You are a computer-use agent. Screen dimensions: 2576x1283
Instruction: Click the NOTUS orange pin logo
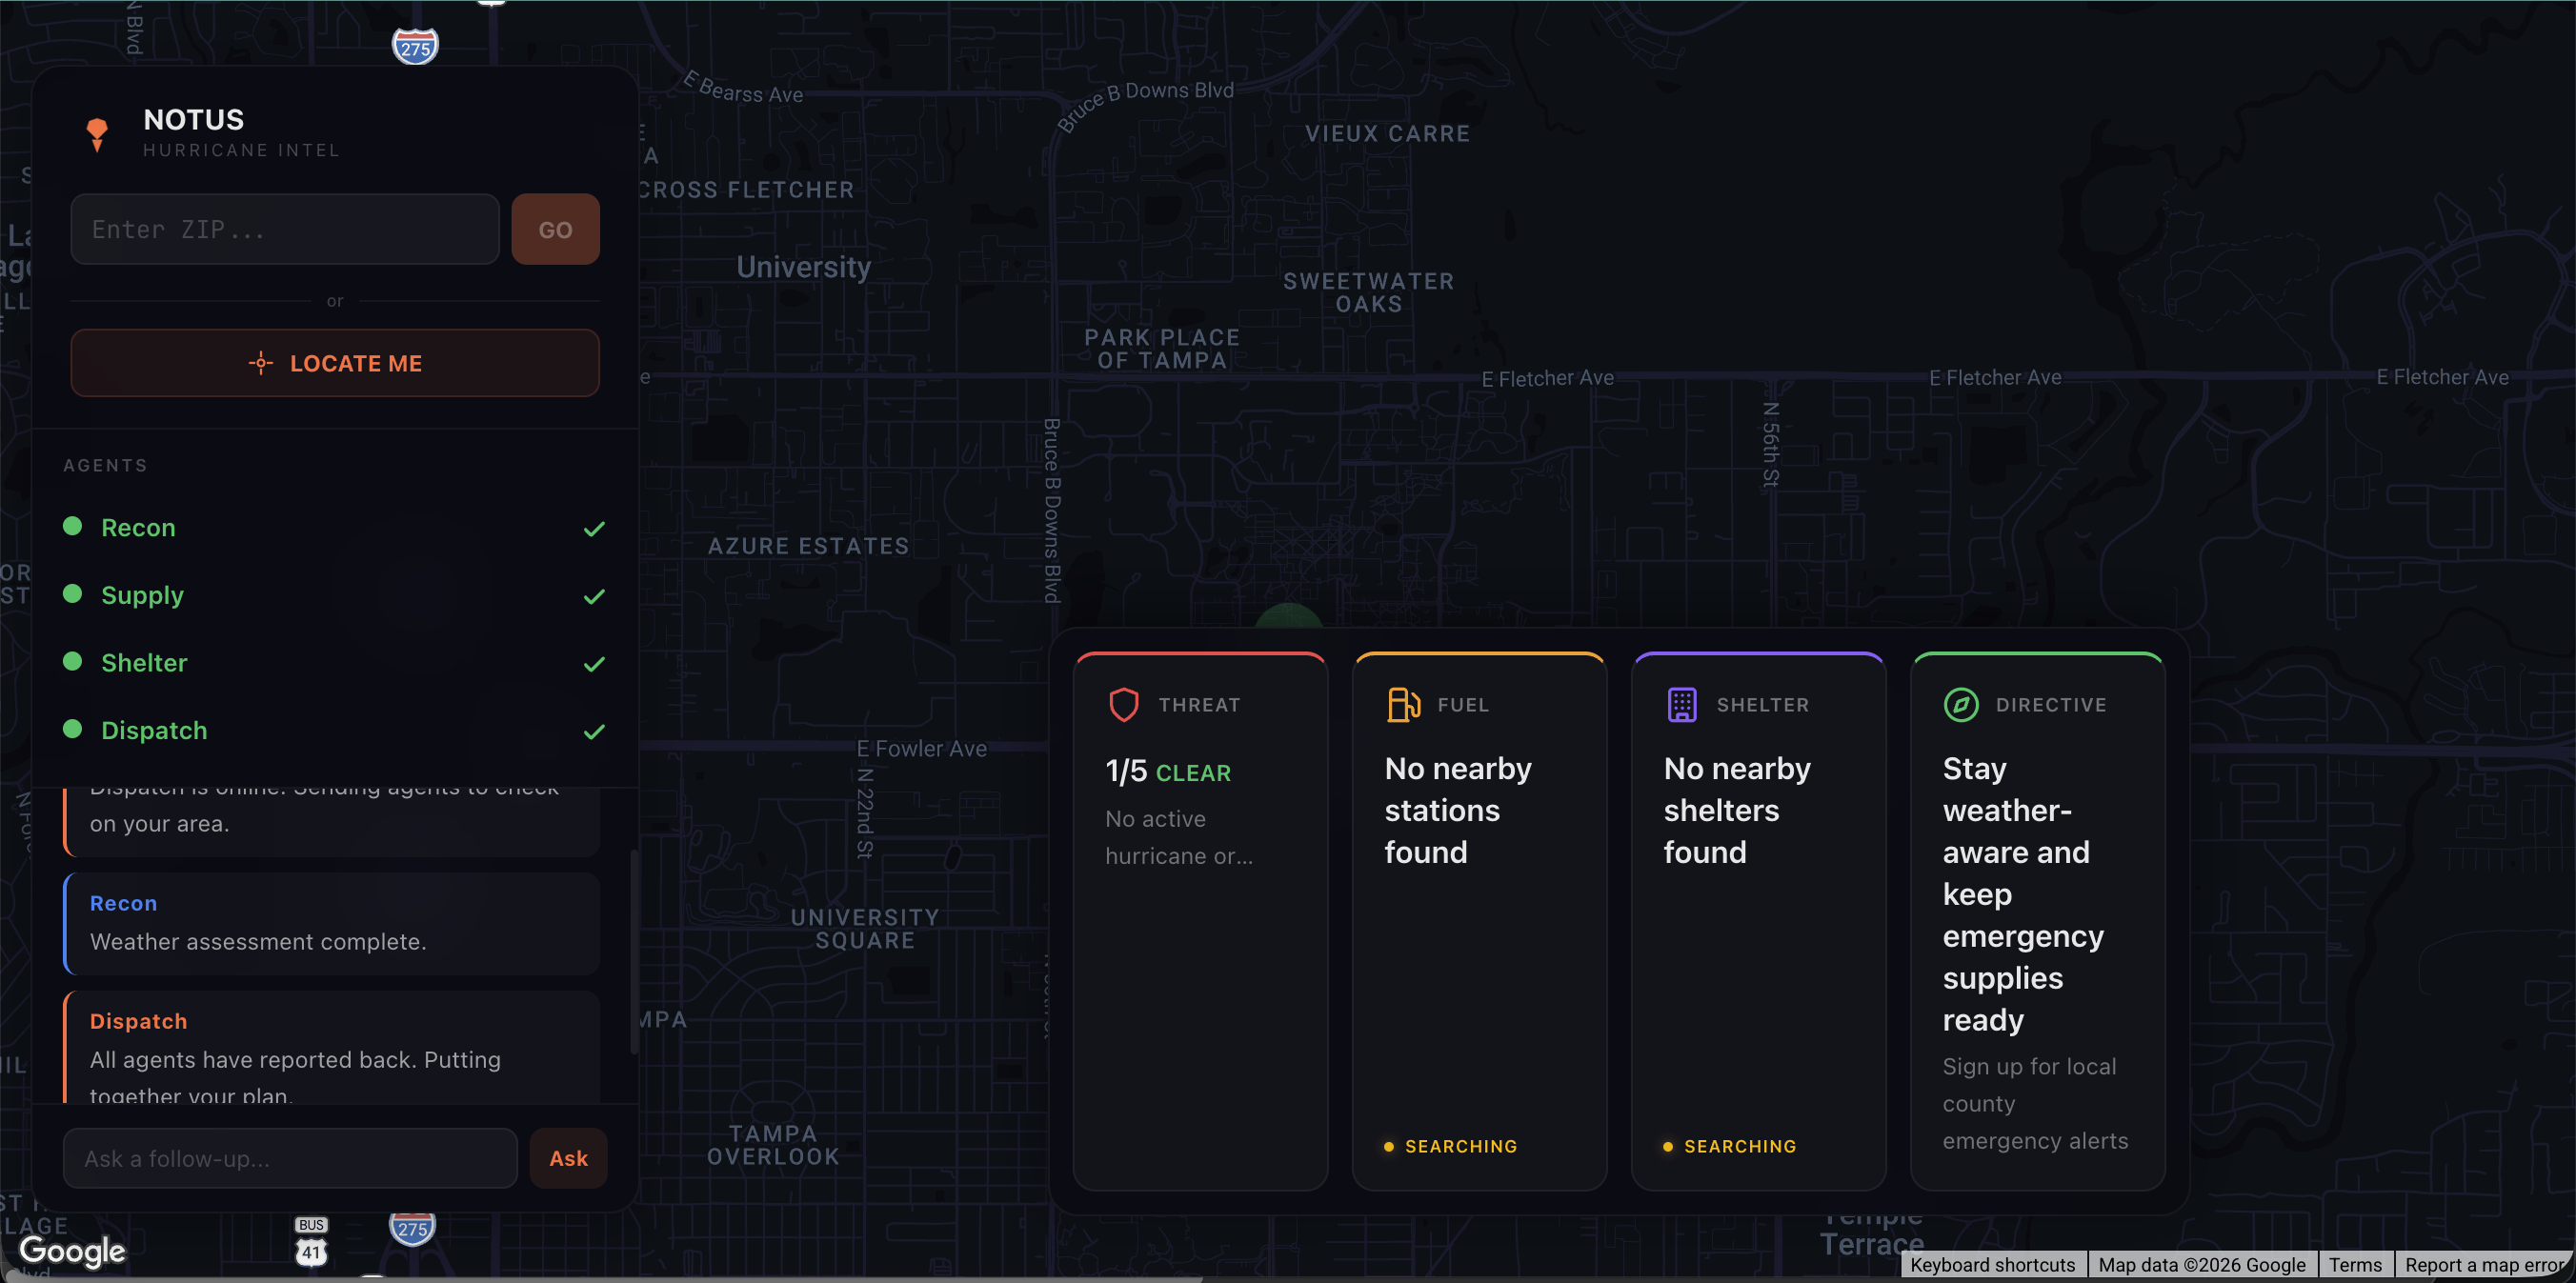point(97,133)
